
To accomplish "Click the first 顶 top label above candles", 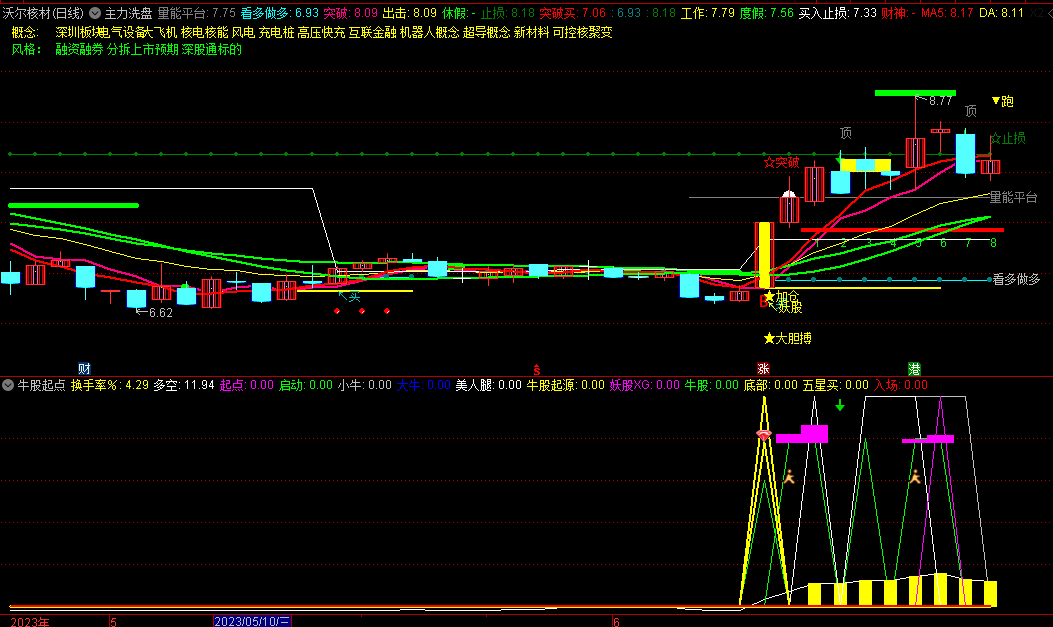I will click(x=846, y=134).
